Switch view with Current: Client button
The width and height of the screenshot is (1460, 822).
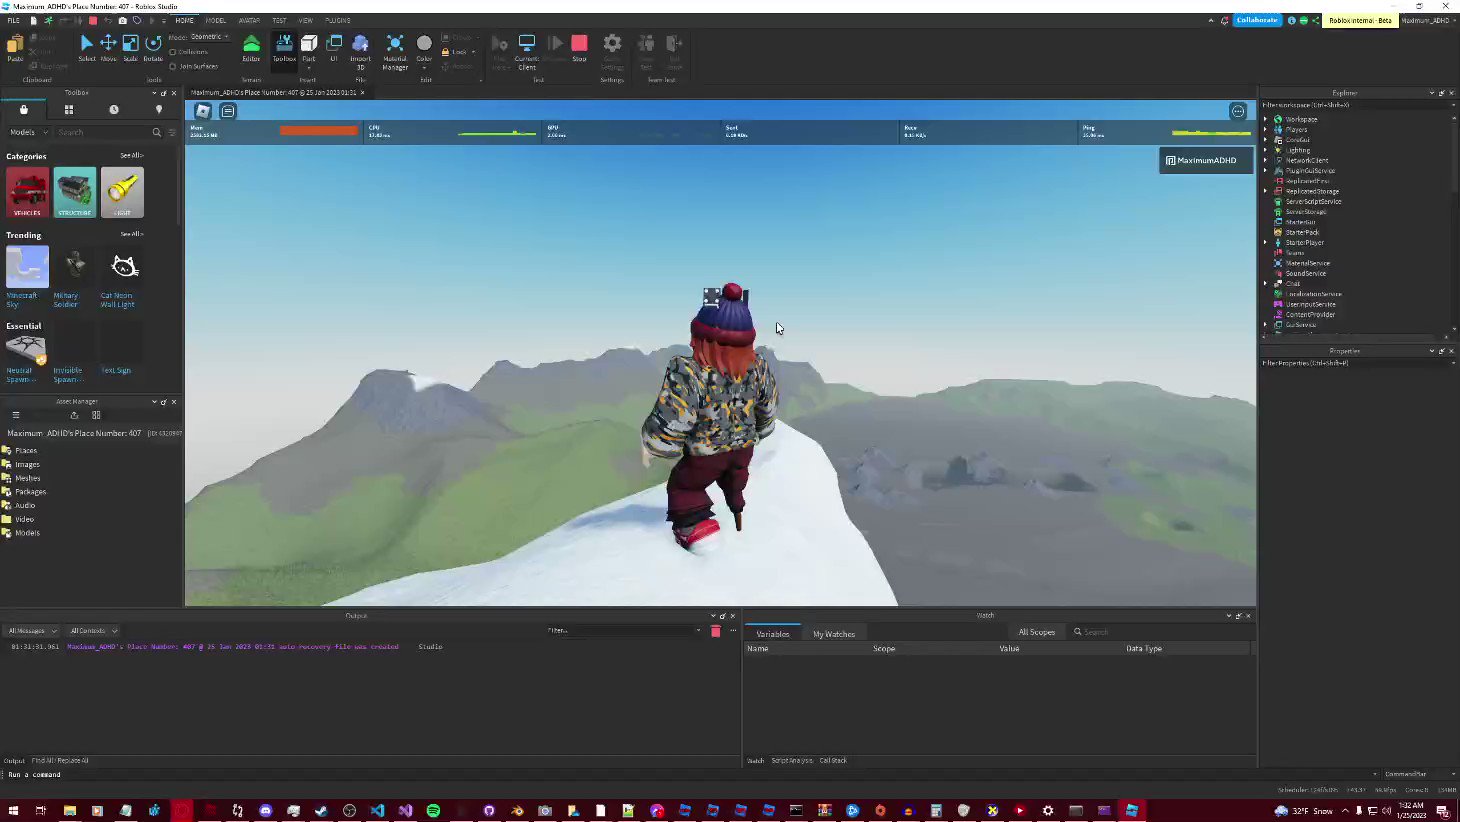click(527, 52)
